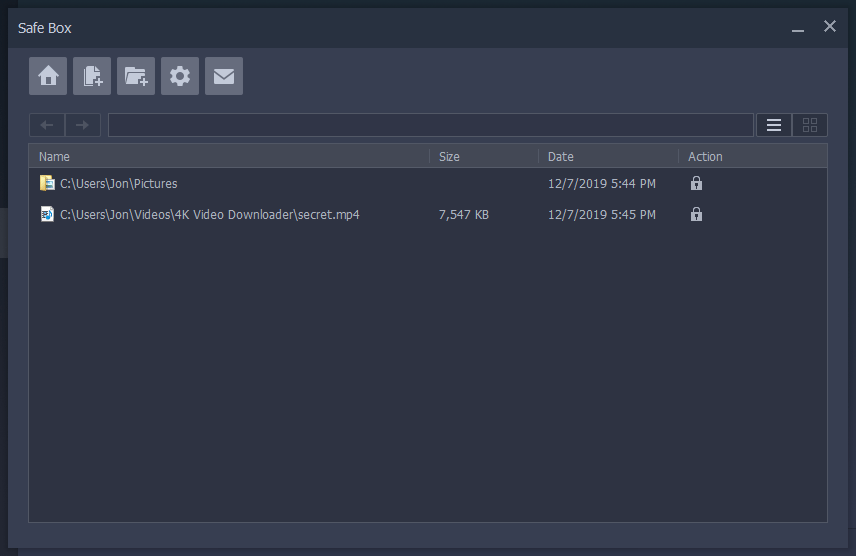
Task: Add a file to the Safe Box
Action: (x=92, y=76)
